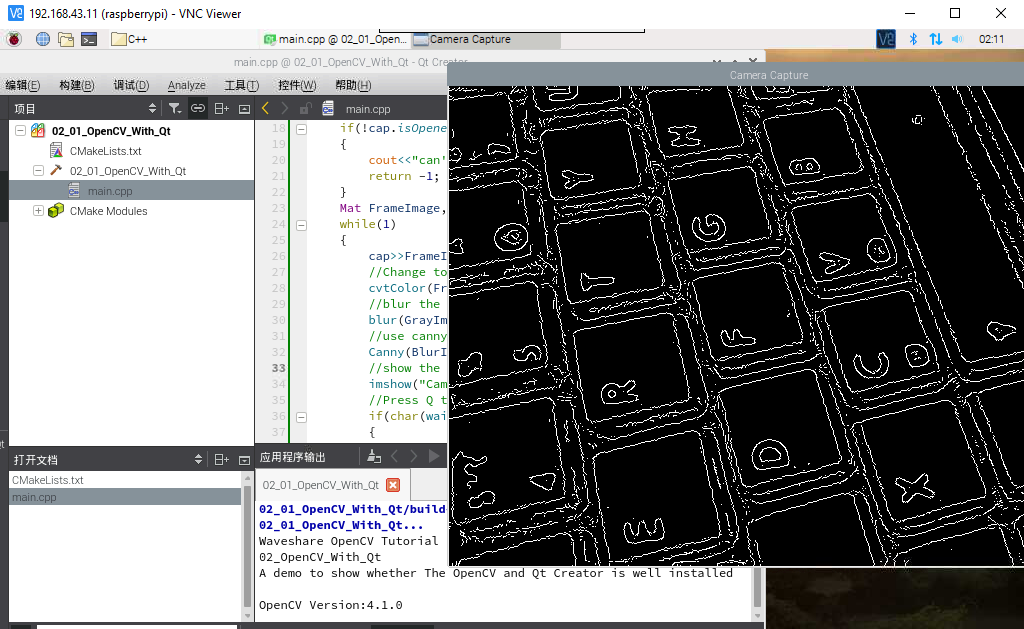Split the projects pane
The image size is (1024, 629).
click(x=221, y=108)
